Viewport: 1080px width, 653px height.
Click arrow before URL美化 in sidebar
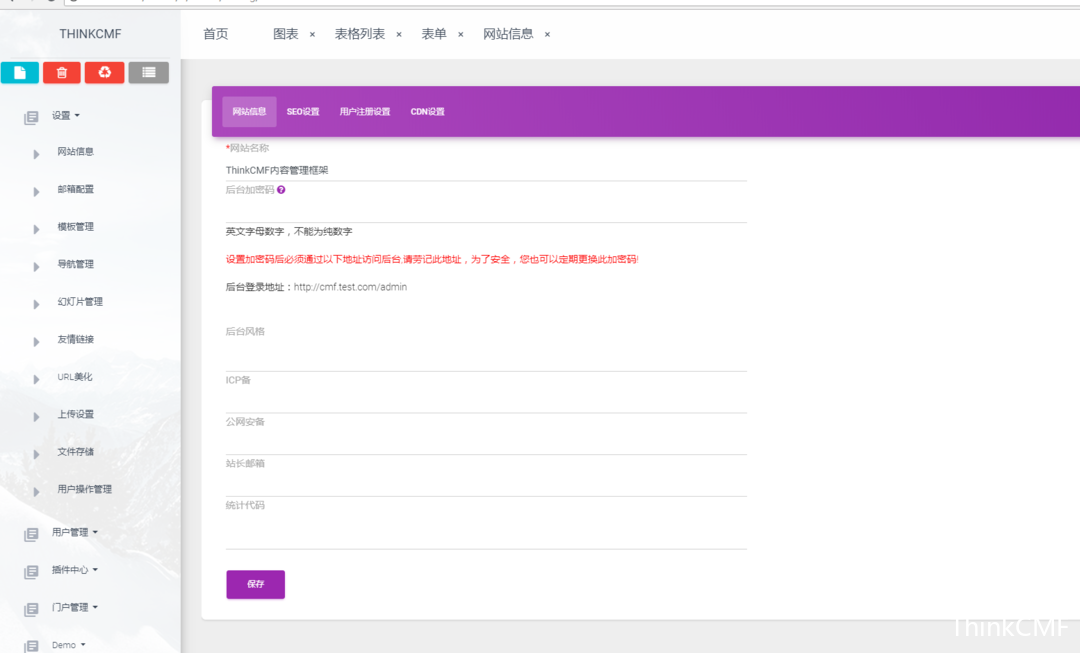point(37,380)
